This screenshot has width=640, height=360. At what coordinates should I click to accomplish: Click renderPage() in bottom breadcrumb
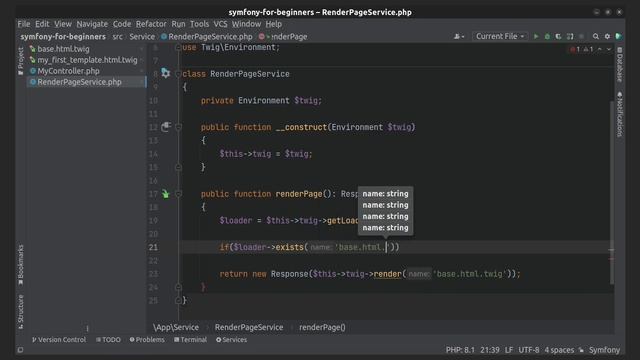pos(322,327)
